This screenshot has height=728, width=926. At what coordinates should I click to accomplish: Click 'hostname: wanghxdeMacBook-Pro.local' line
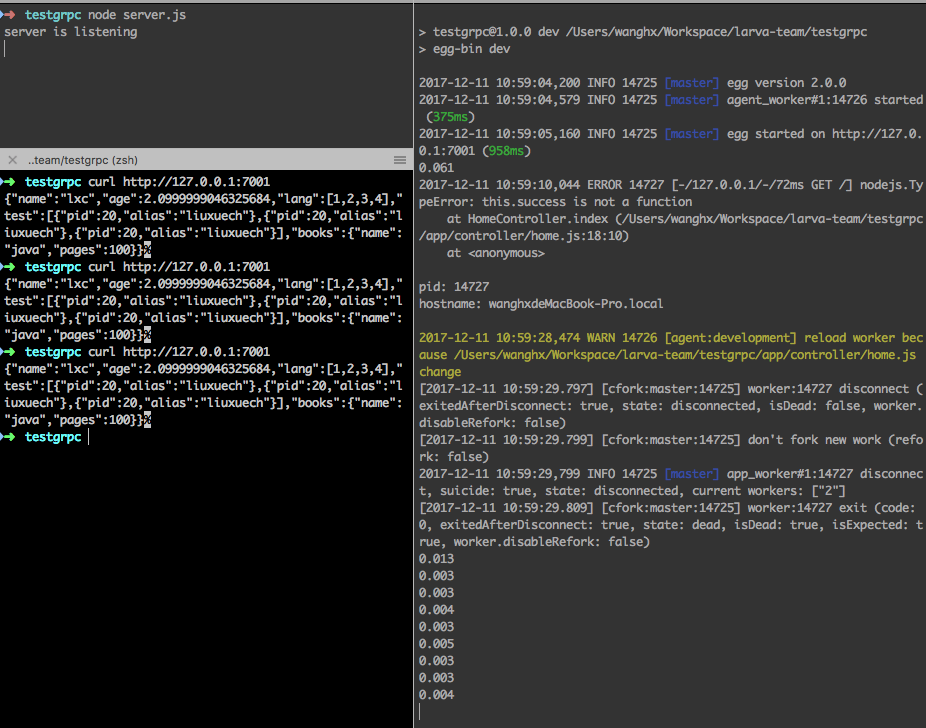coord(541,304)
